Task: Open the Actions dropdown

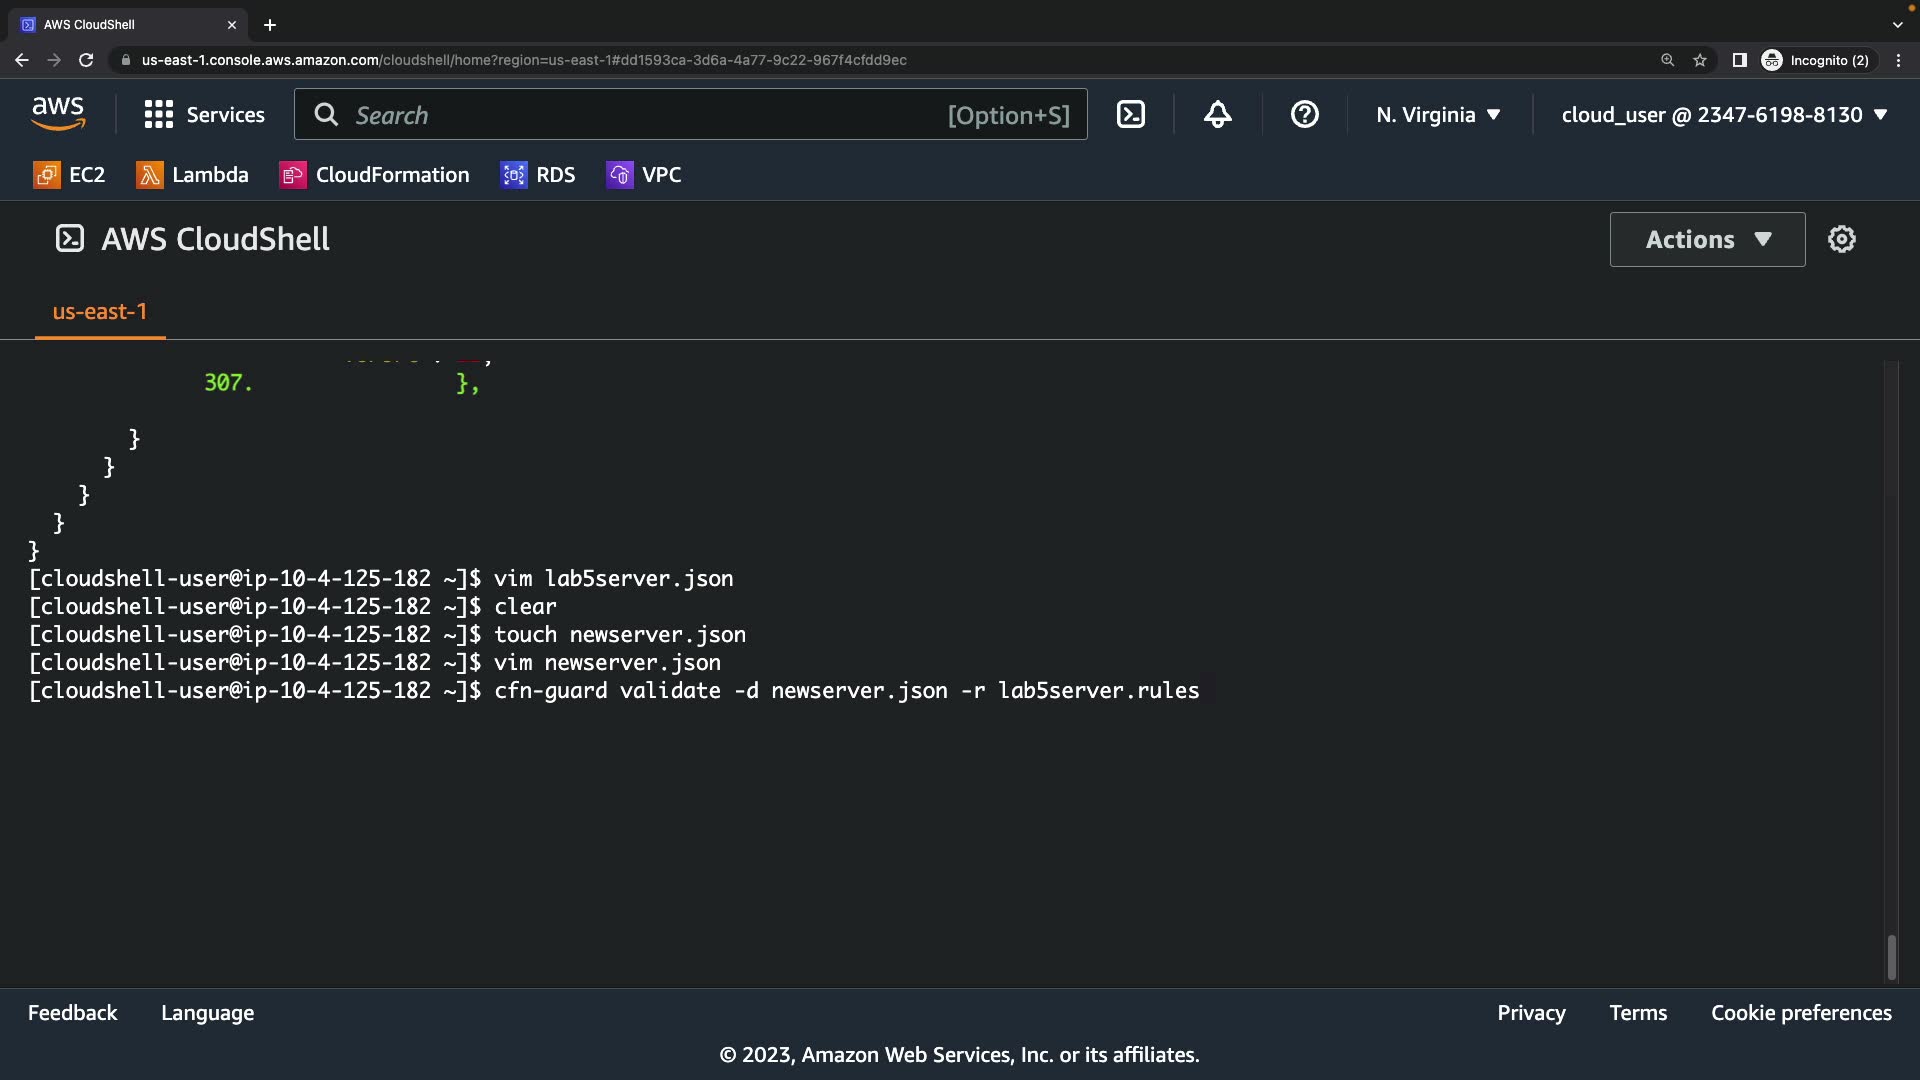Action: [x=1707, y=239]
